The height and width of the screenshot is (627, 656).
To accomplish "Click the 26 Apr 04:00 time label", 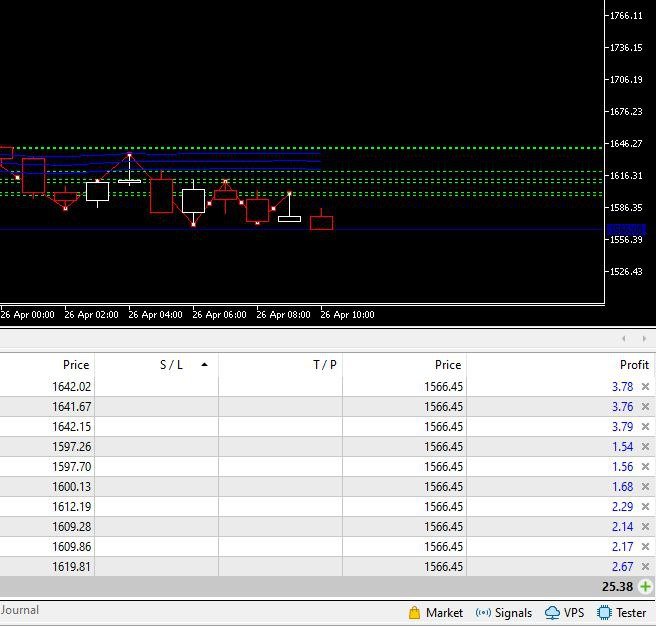I will (155, 315).
